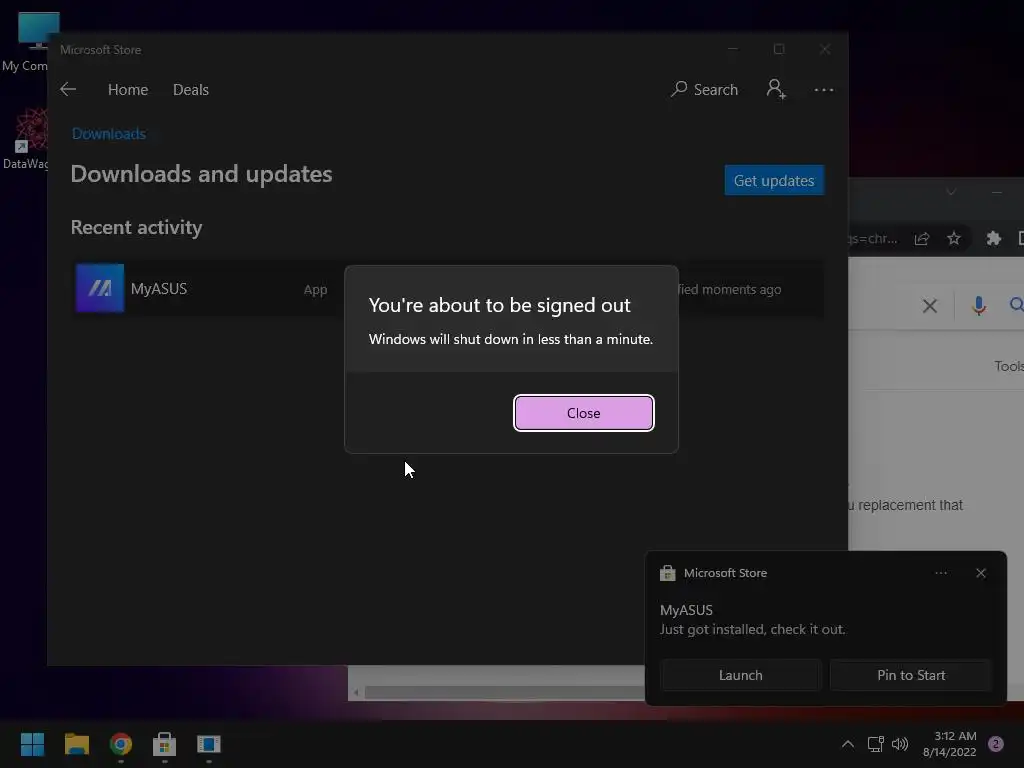Image resolution: width=1024 pixels, height=768 pixels.
Task: Open the notification center badge
Action: [x=996, y=744]
